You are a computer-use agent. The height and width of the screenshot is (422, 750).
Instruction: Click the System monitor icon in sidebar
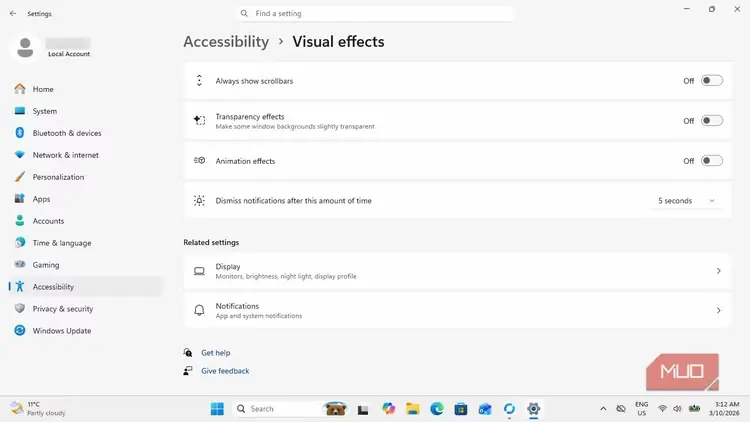(x=20, y=111)
